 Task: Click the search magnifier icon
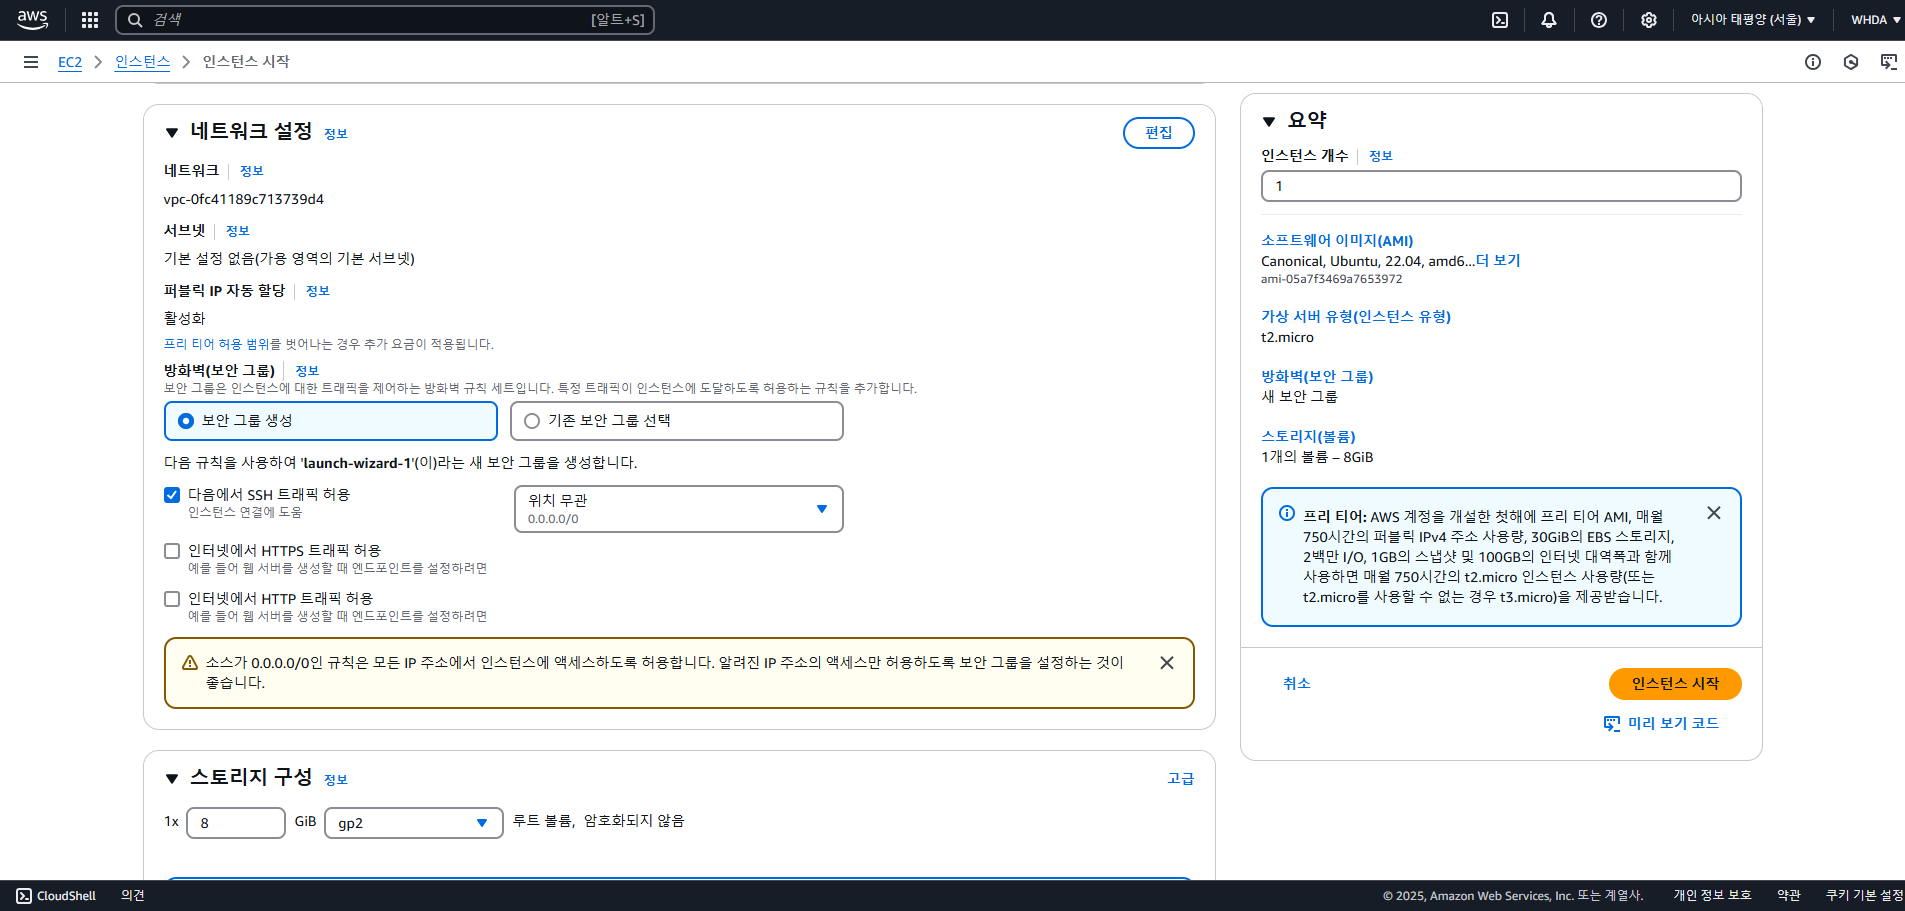tap(135, 20)
